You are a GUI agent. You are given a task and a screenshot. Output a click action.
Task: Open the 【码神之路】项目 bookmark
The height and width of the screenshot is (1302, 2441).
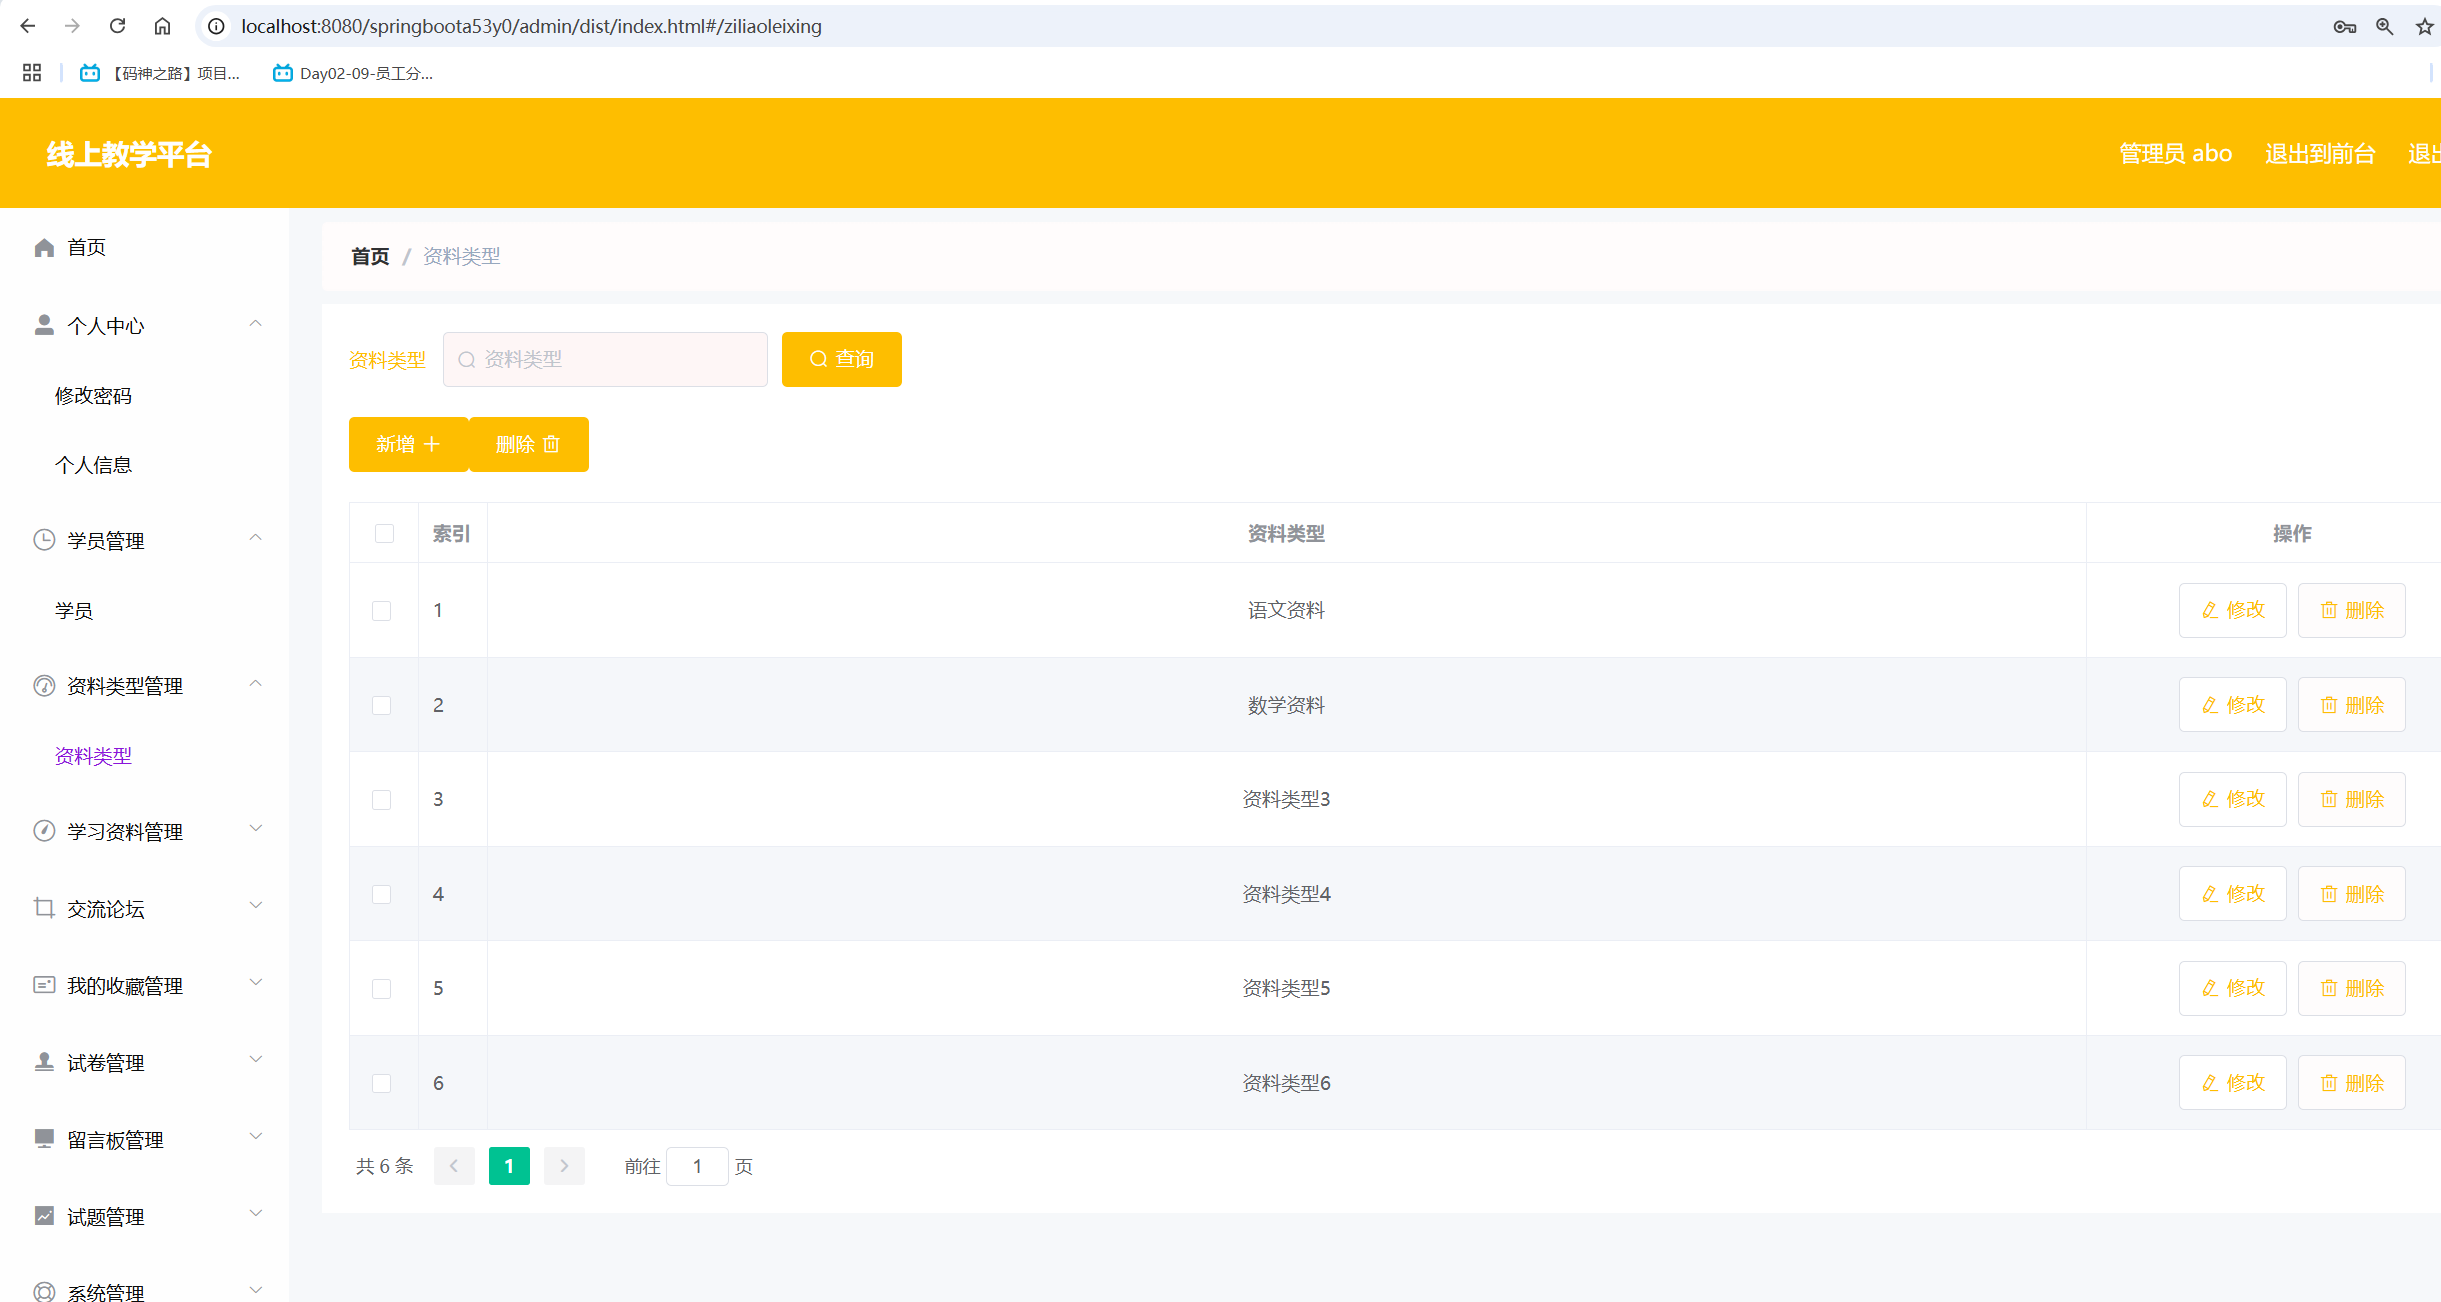click(160, 73)
